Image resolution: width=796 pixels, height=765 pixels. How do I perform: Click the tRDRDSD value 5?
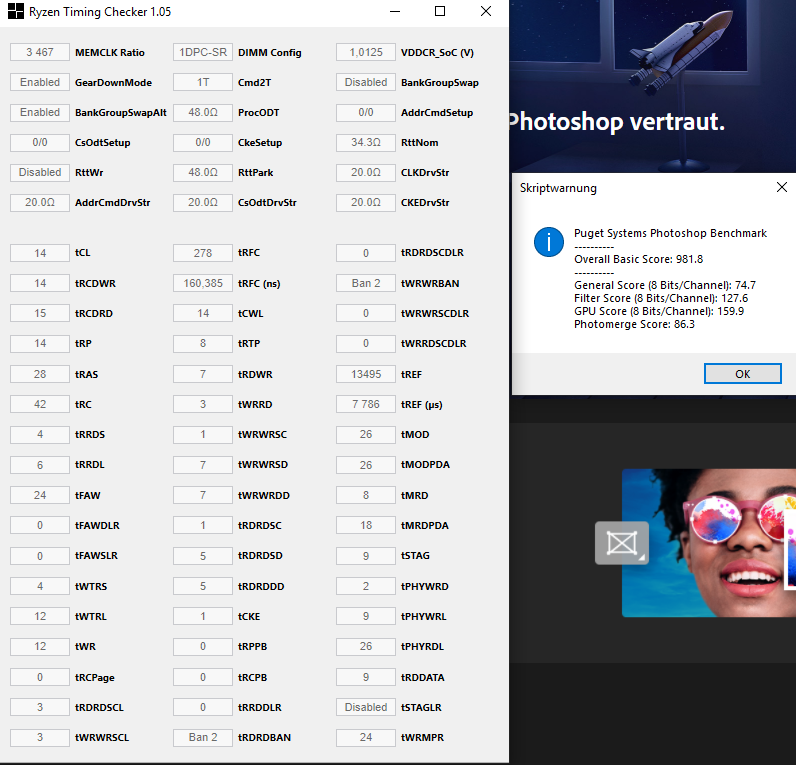click(x=203, y=556)
